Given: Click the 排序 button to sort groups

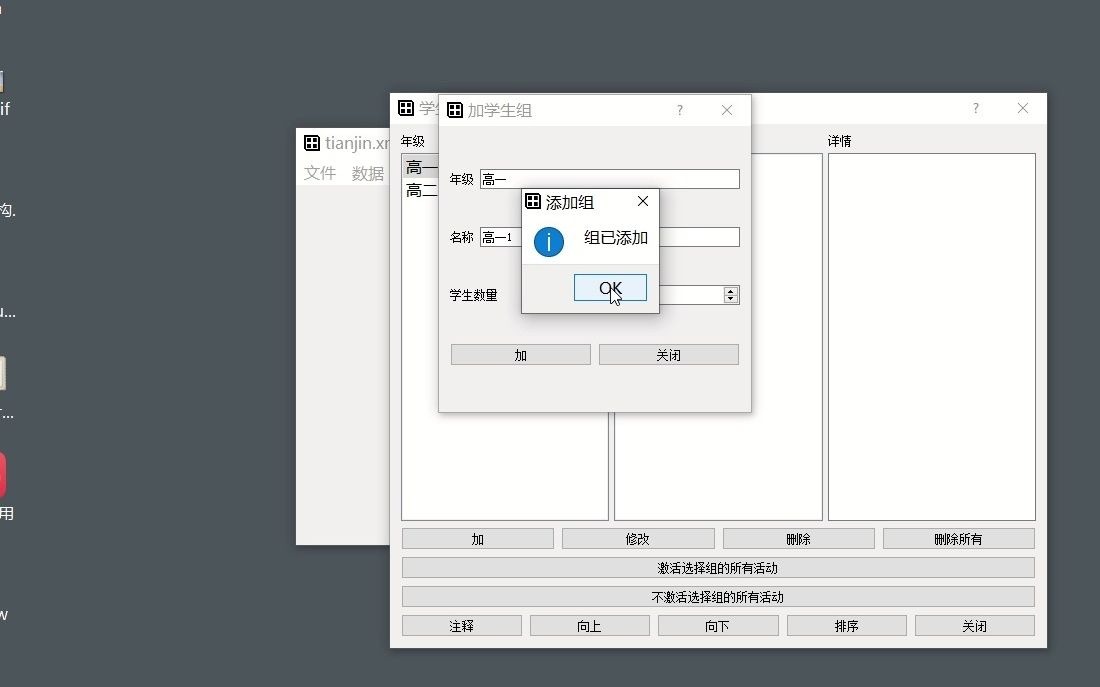Looking at the screenshot, I should (x=846, y=624).
